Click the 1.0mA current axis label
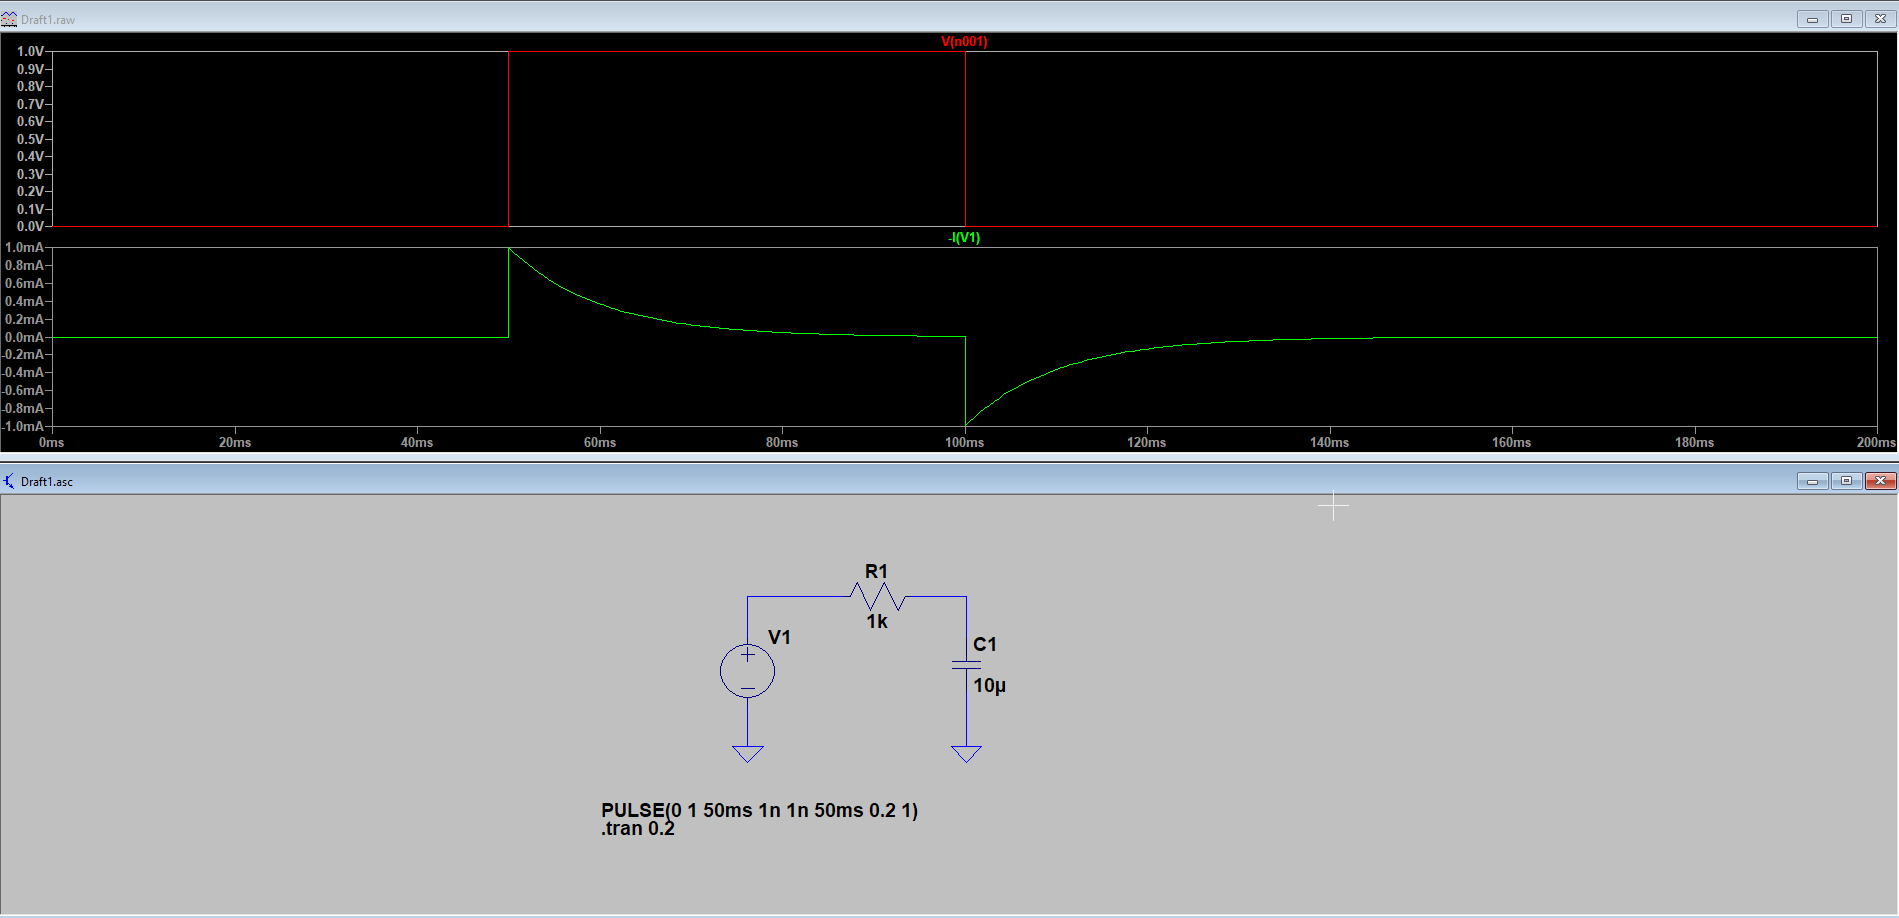Viewport: 1899px width, 918px height. pyautogui.click(x=25, y=247)
